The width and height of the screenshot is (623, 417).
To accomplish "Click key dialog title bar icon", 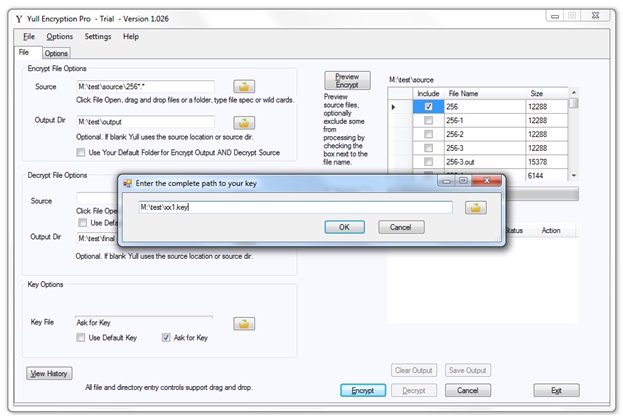I will click(x=128, y=185).
